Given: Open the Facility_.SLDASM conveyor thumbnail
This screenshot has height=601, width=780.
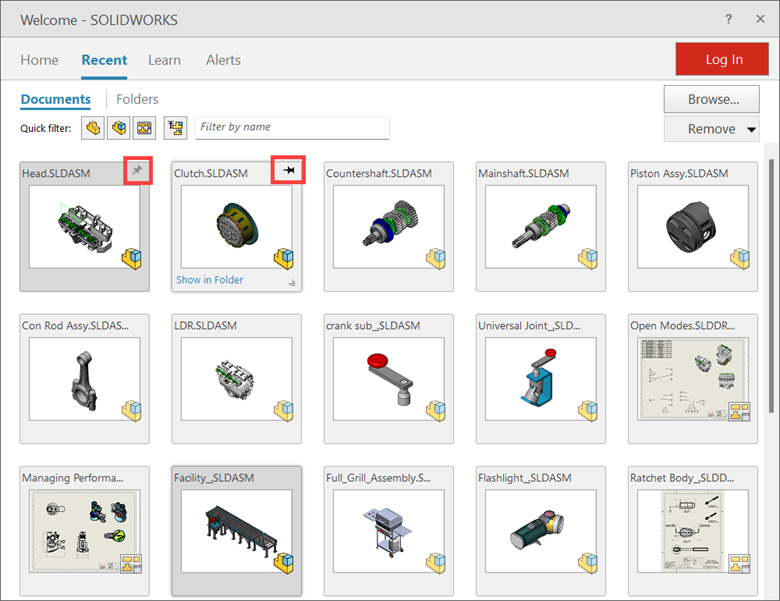Looking at the screenshot, I should coord(237,531).
